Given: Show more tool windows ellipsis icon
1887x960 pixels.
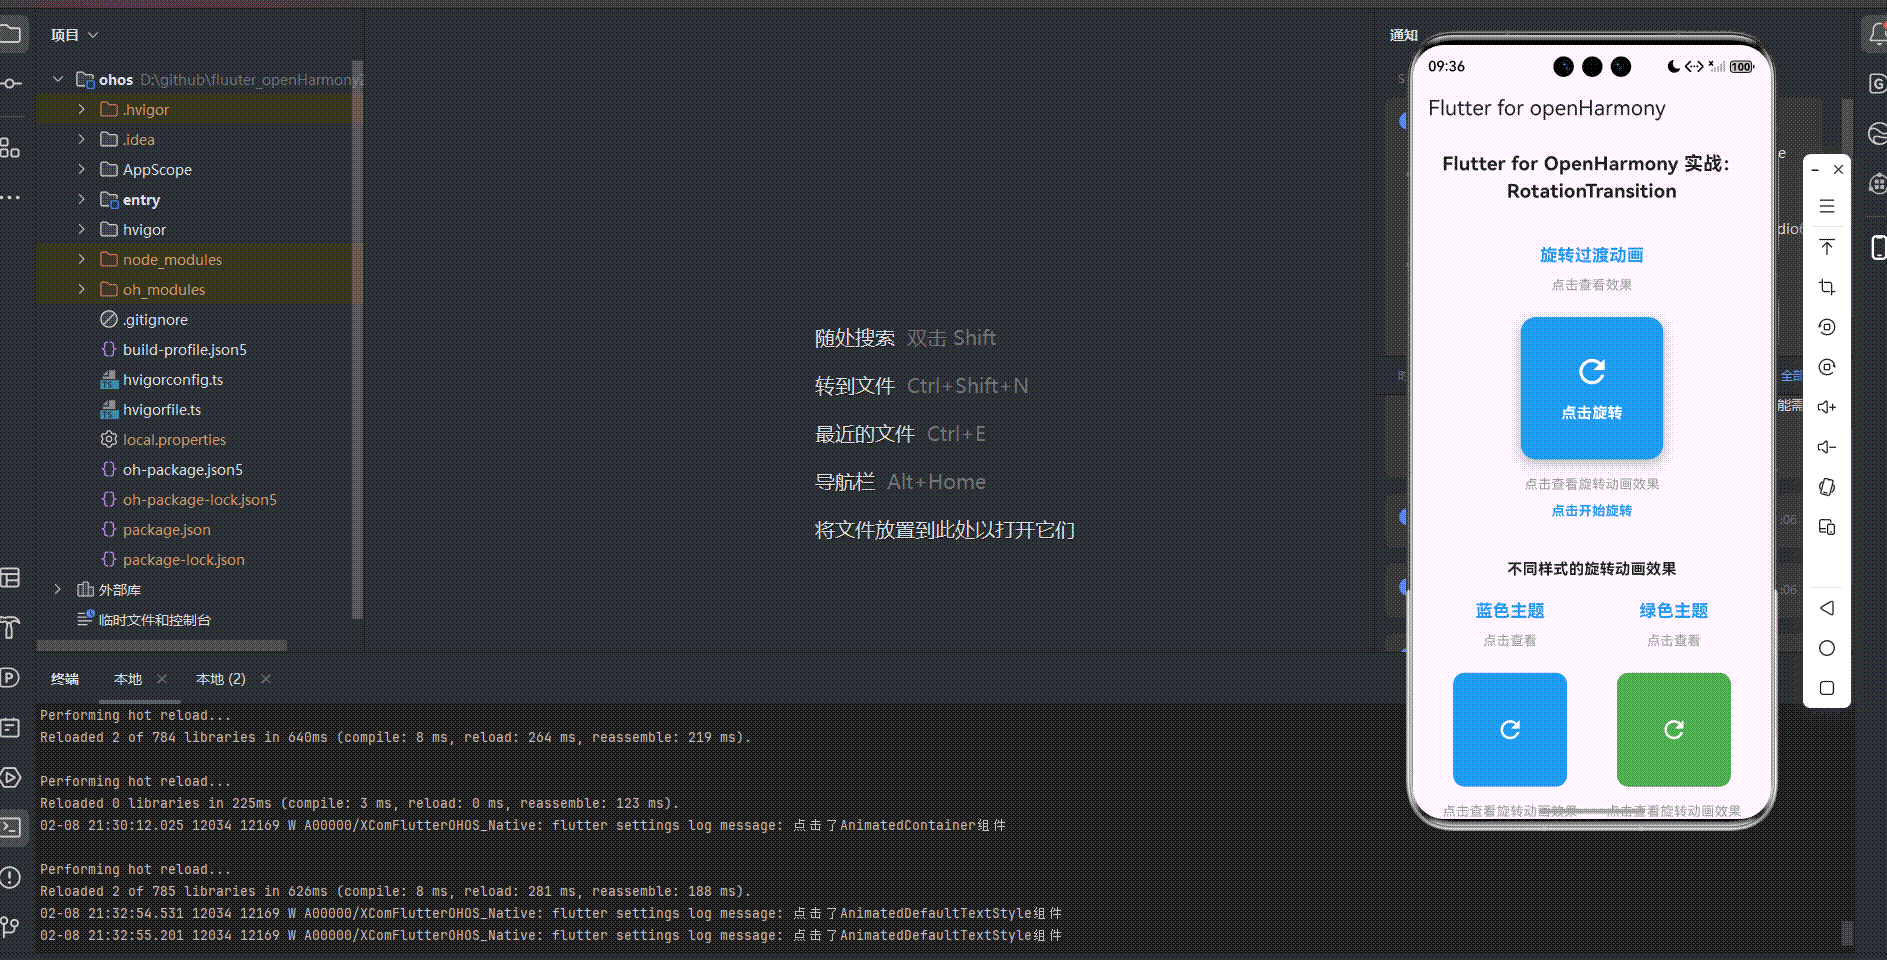Looking at the screenshot, I should [10, 198].
